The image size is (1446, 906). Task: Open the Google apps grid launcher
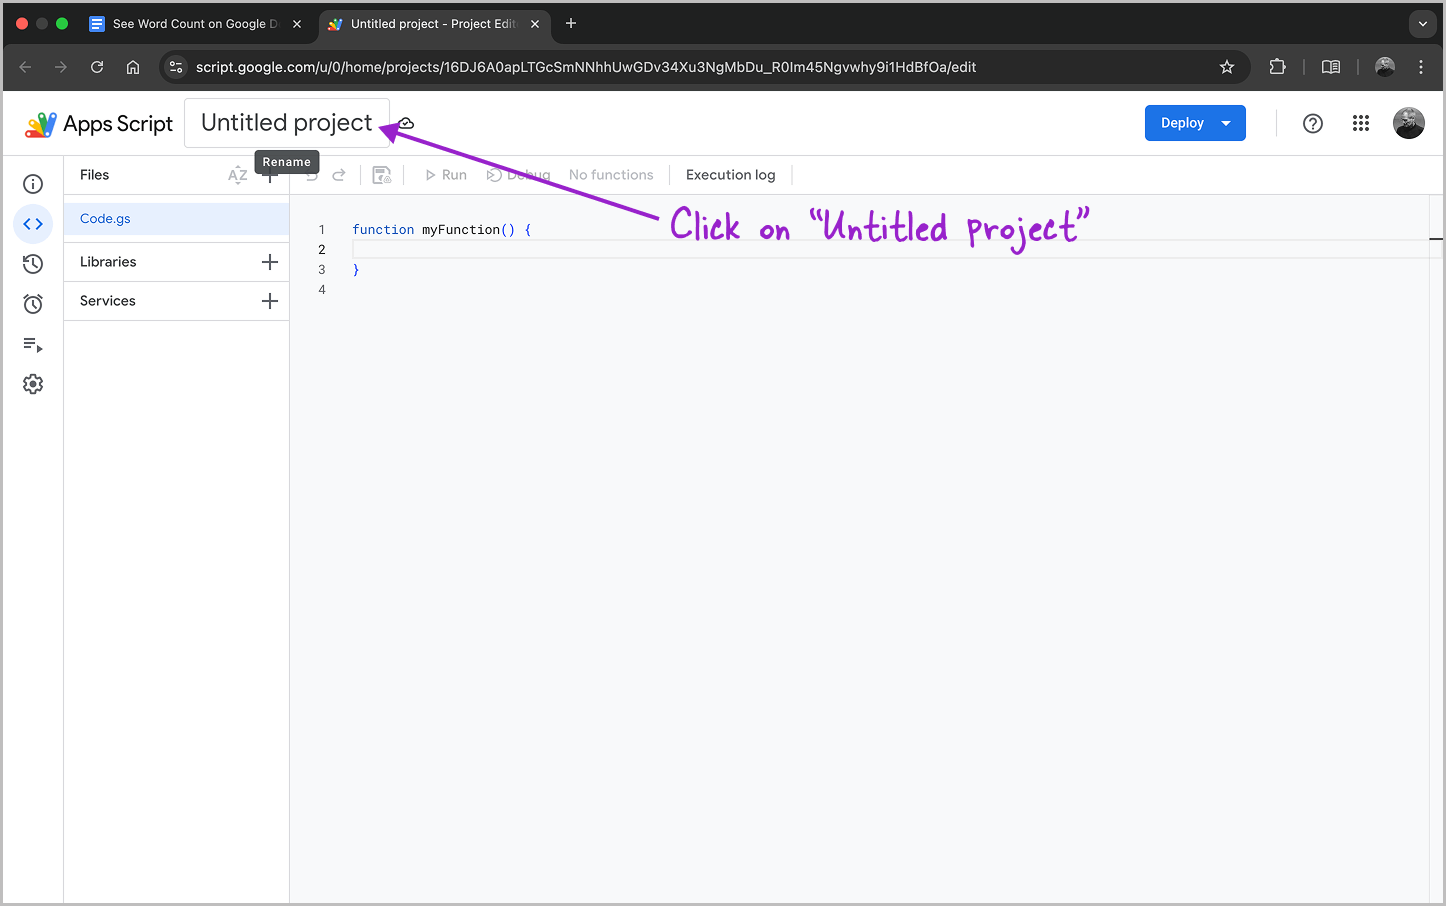(x=1360, y=123)
